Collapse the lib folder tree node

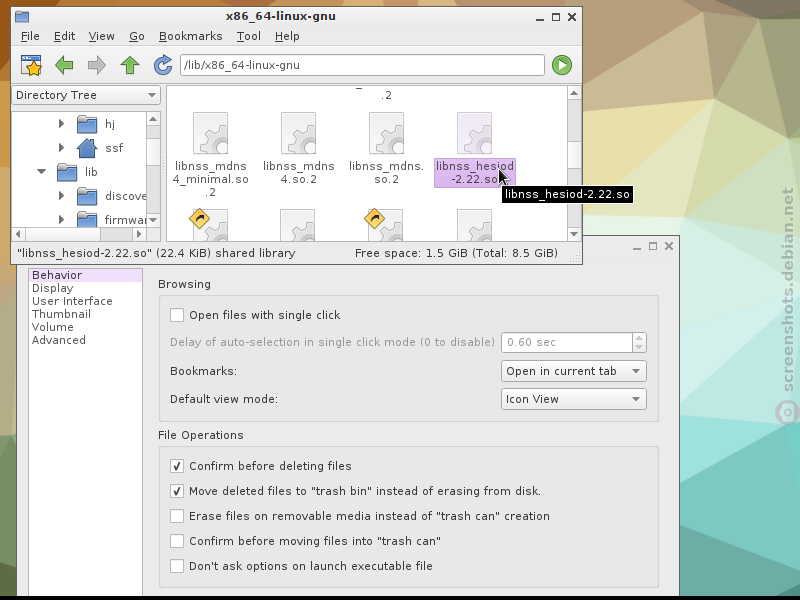click(41, 171)
